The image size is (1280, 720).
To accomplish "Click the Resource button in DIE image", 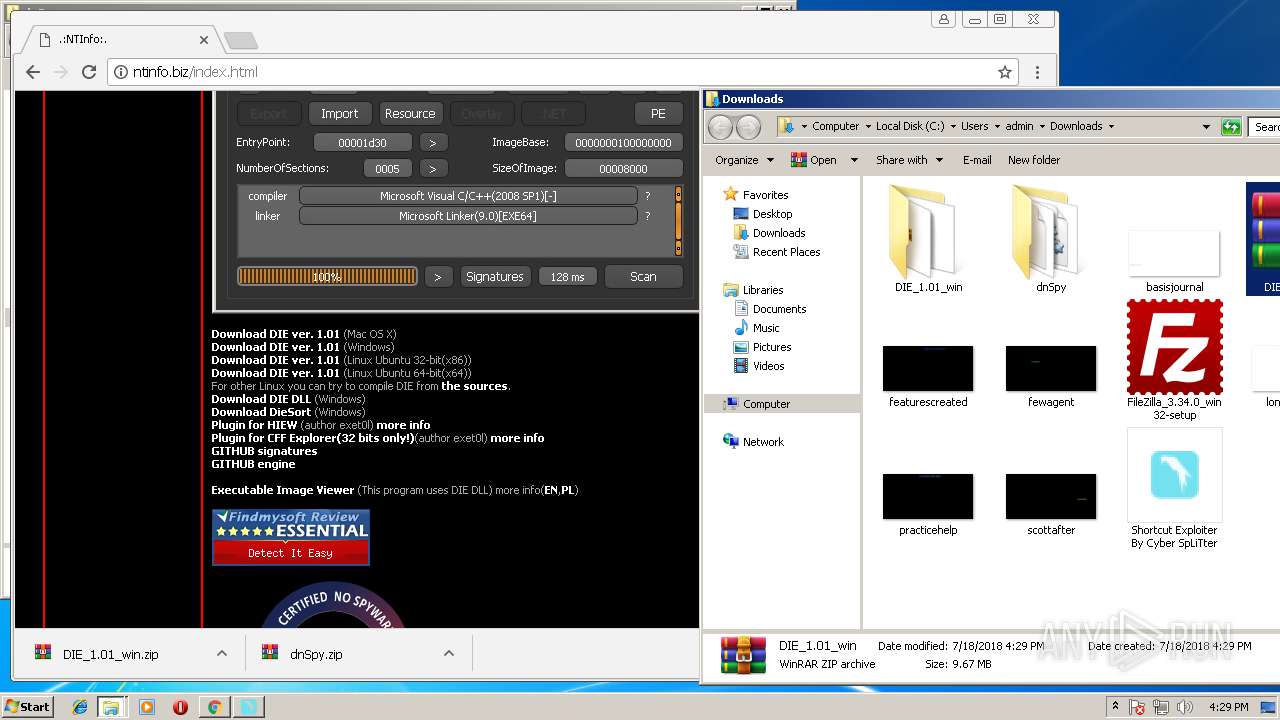I will pos(410,113).
